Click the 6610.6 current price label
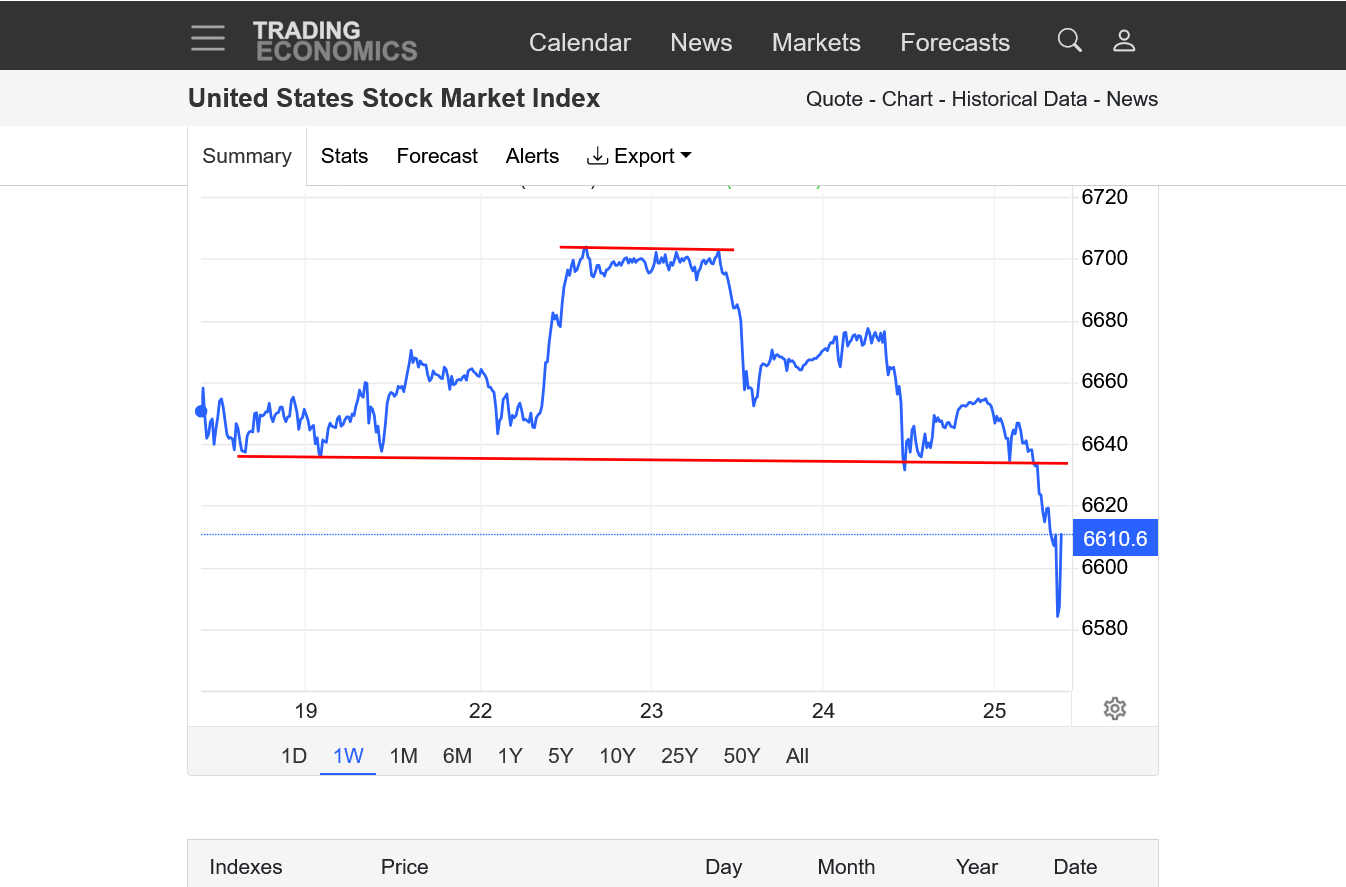This screenshot has height=887, width=1346. pos(1115,539)
